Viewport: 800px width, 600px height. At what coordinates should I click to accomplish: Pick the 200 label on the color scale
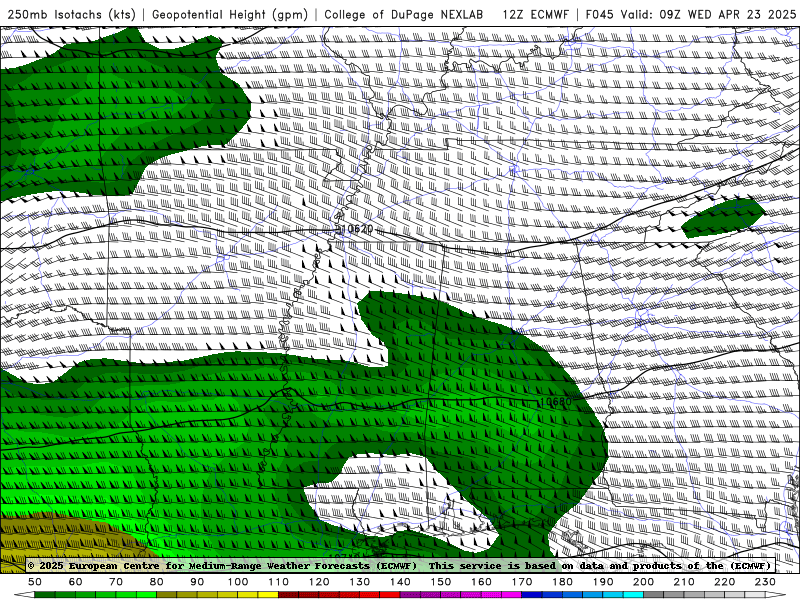[643, 582]
